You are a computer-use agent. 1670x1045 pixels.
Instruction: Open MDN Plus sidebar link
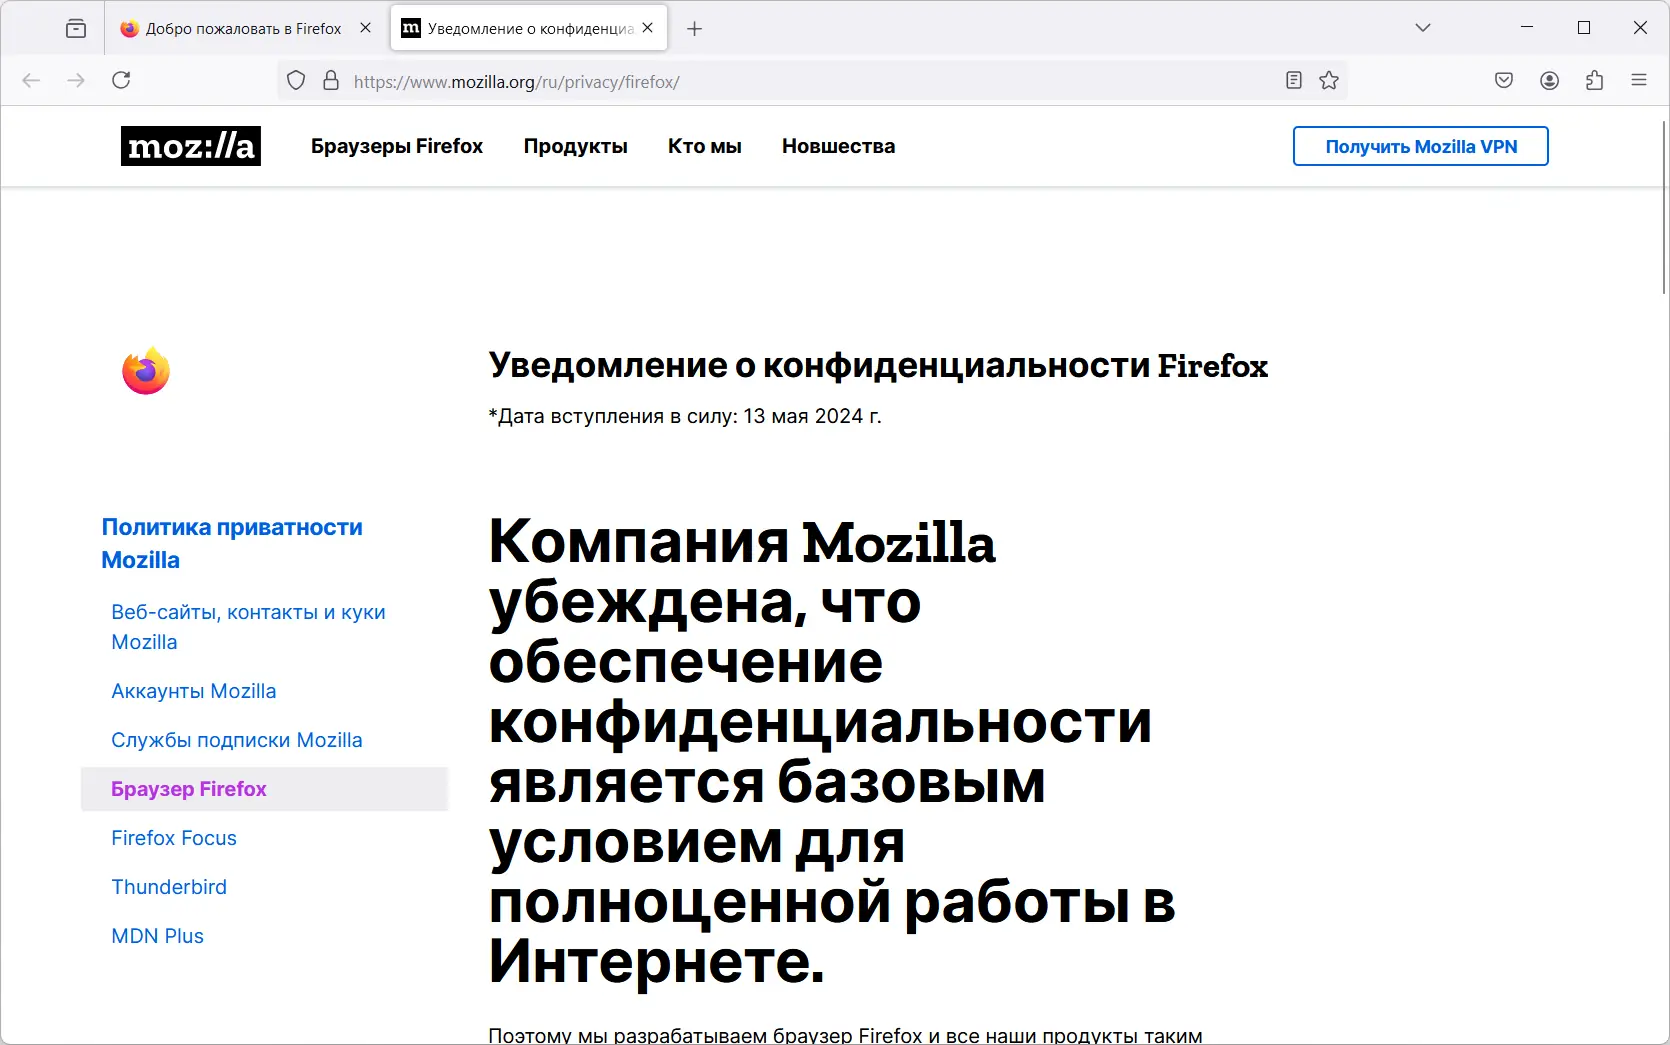pos(158,936)
